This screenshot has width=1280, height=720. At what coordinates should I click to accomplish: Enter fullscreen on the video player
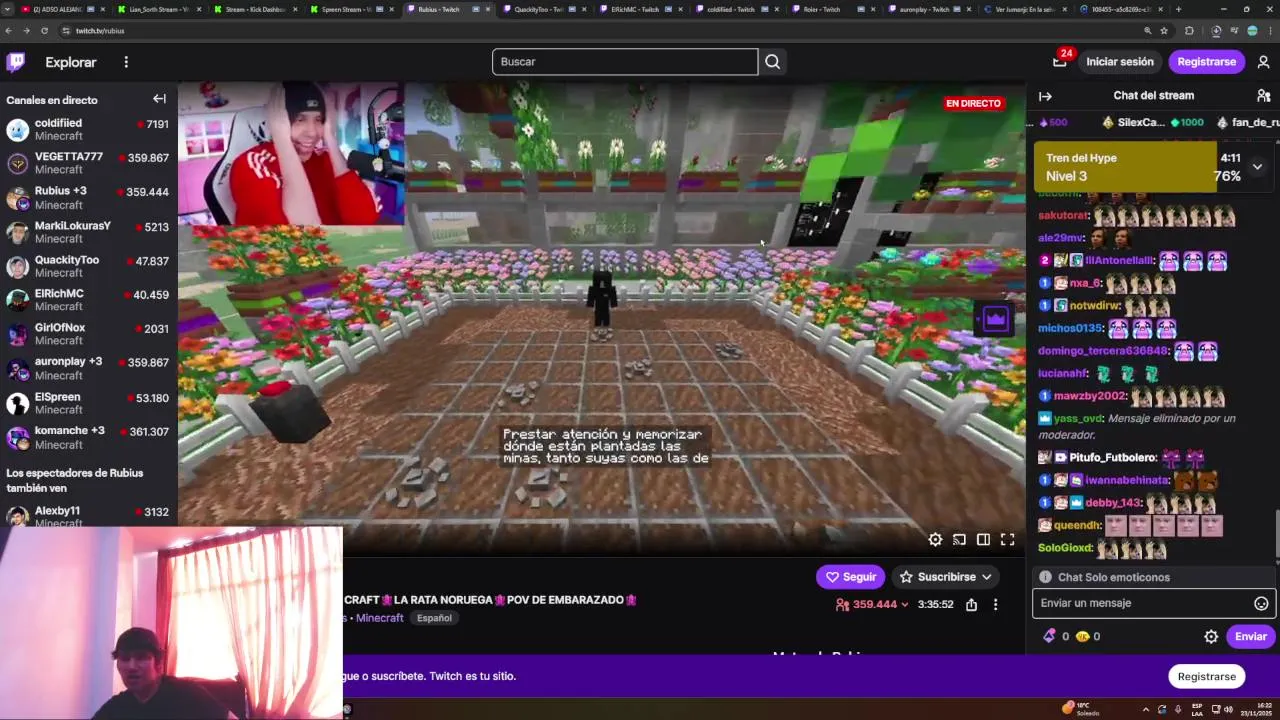[1008, 540]
